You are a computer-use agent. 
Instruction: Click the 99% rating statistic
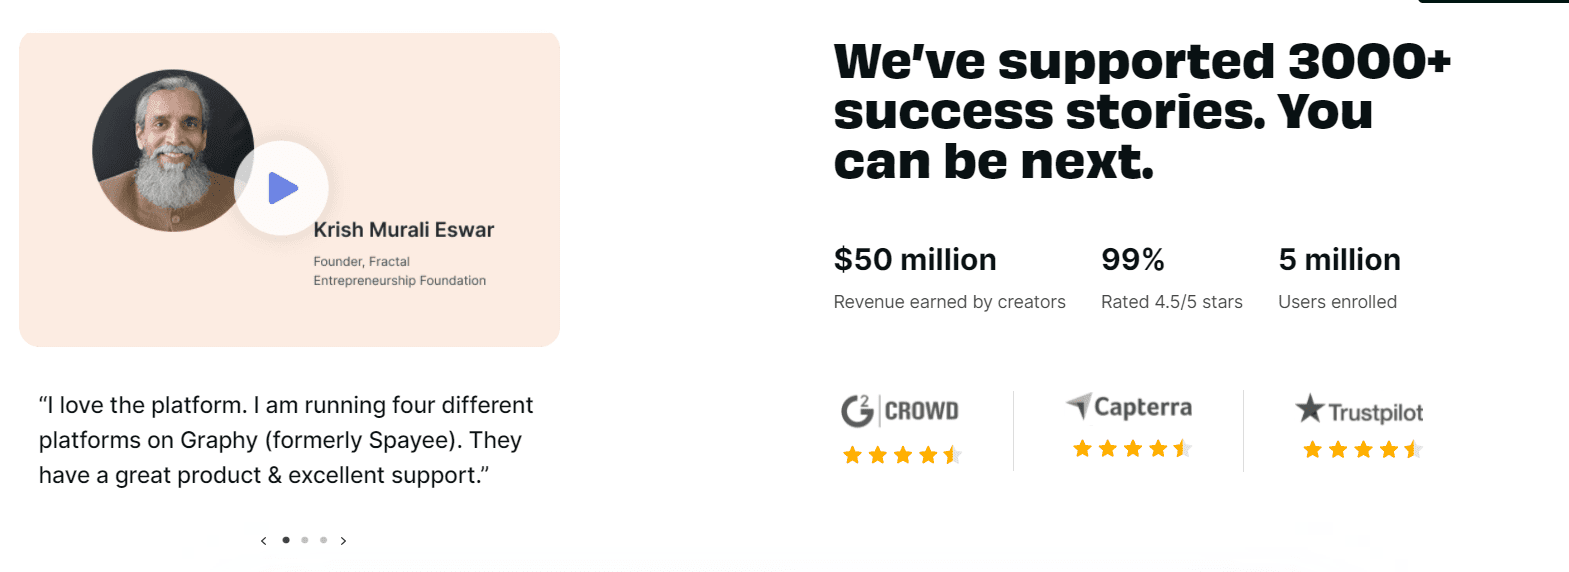click(x=1133, y=260)
